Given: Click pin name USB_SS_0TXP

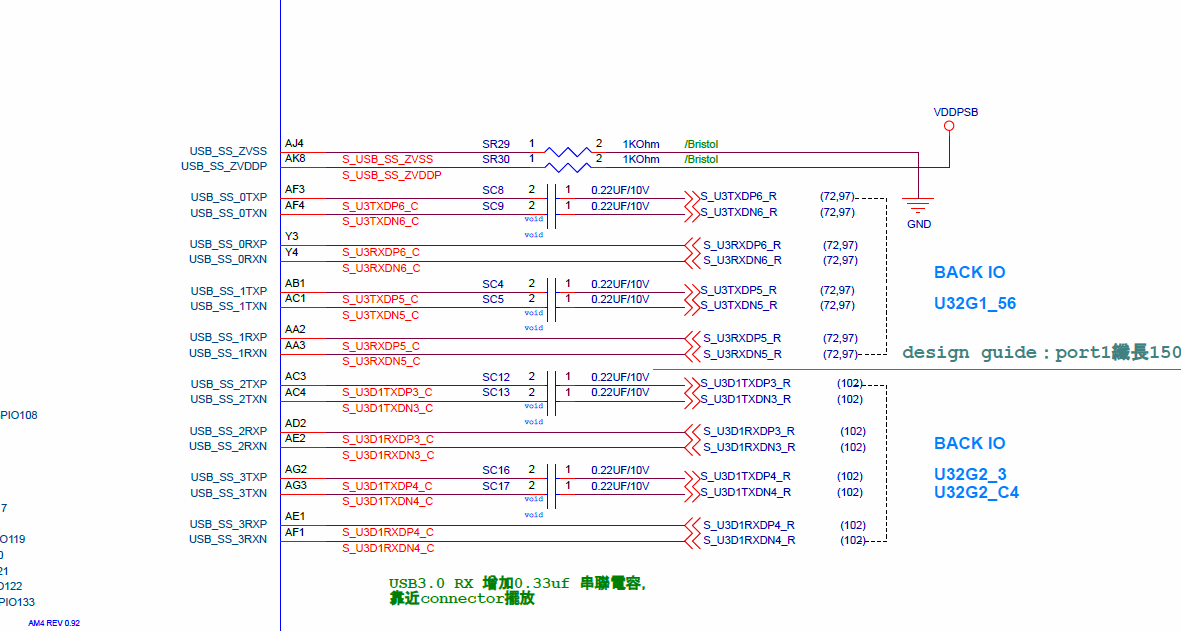Looking at the screenshot, I should [x=228, y=197].
